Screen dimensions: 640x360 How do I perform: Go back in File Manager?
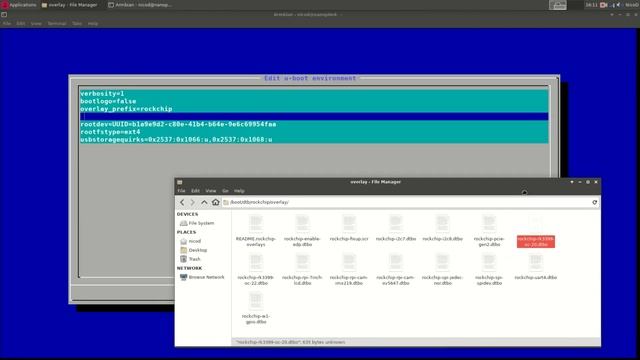[x=182, y=202]
